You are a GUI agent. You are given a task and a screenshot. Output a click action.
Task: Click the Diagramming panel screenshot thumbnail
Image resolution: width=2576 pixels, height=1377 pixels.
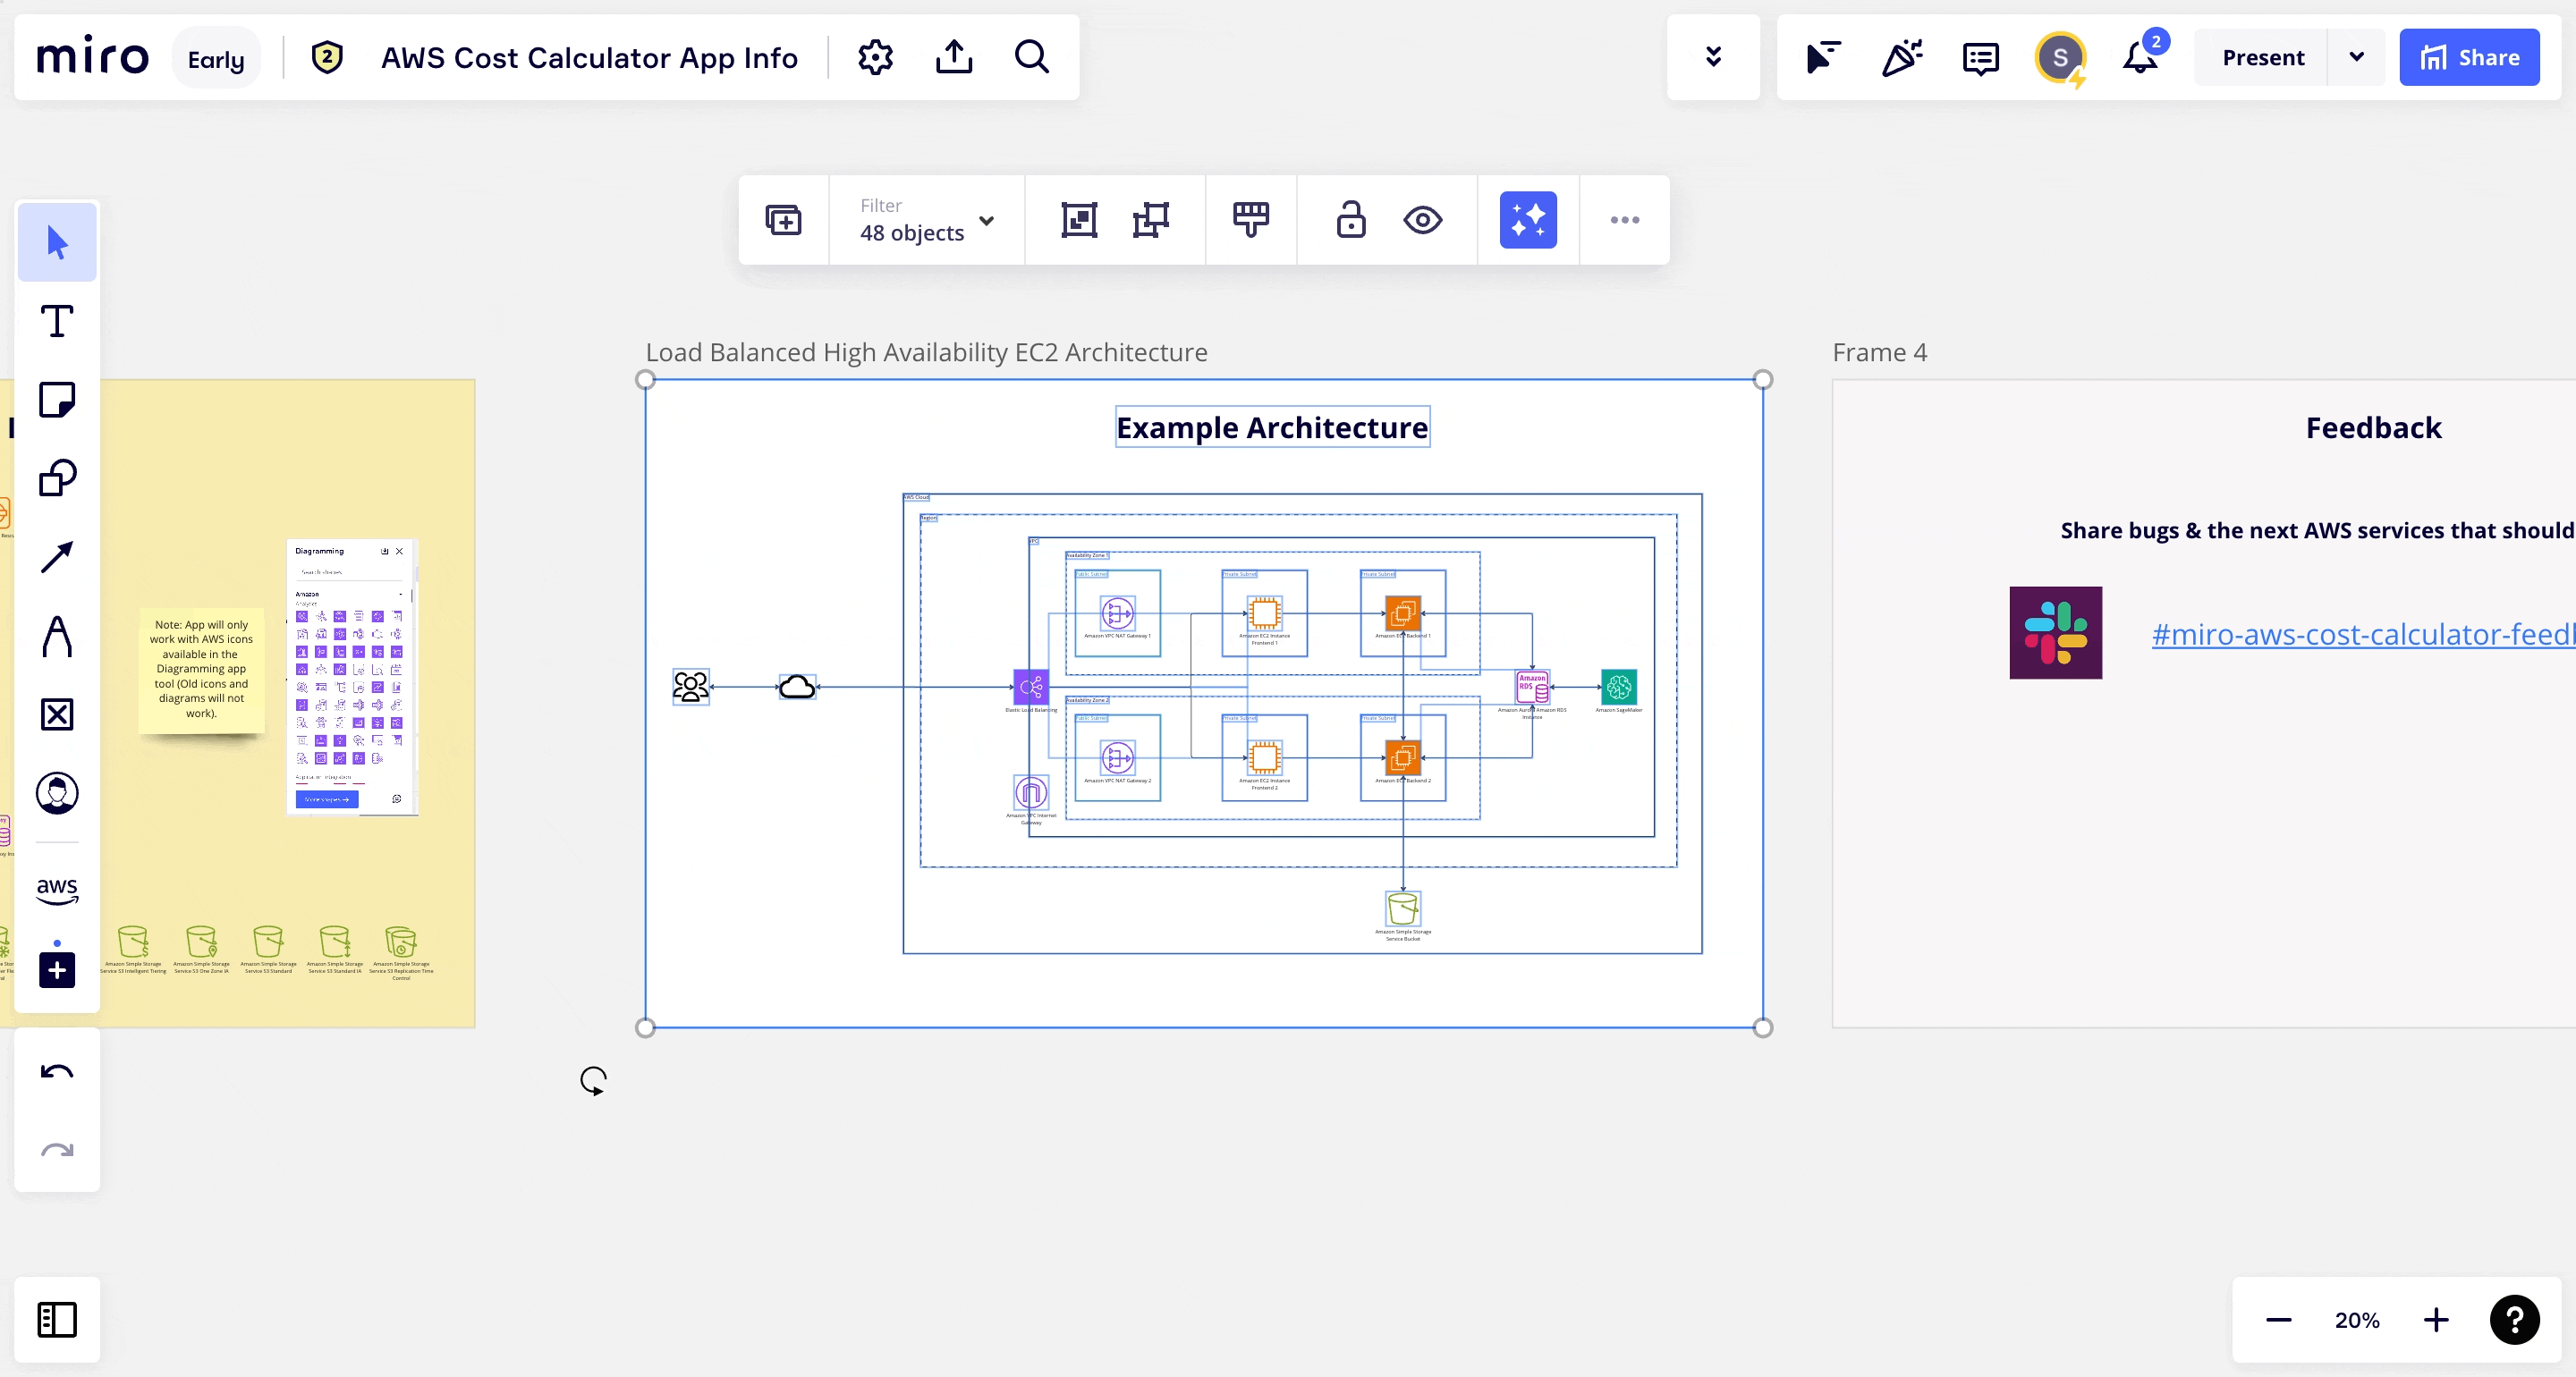point(352,677)
